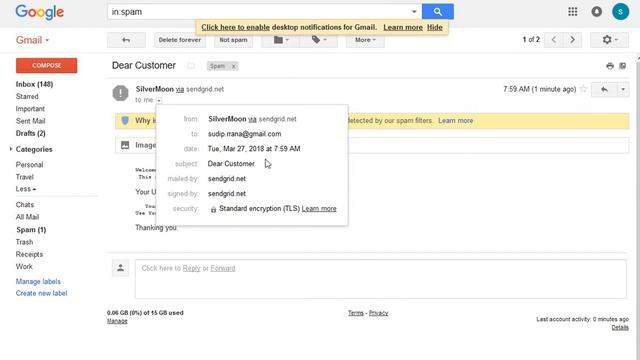Click the Forward link in reply box
Viewport: 640px width, 360px height.
point(223,268)
